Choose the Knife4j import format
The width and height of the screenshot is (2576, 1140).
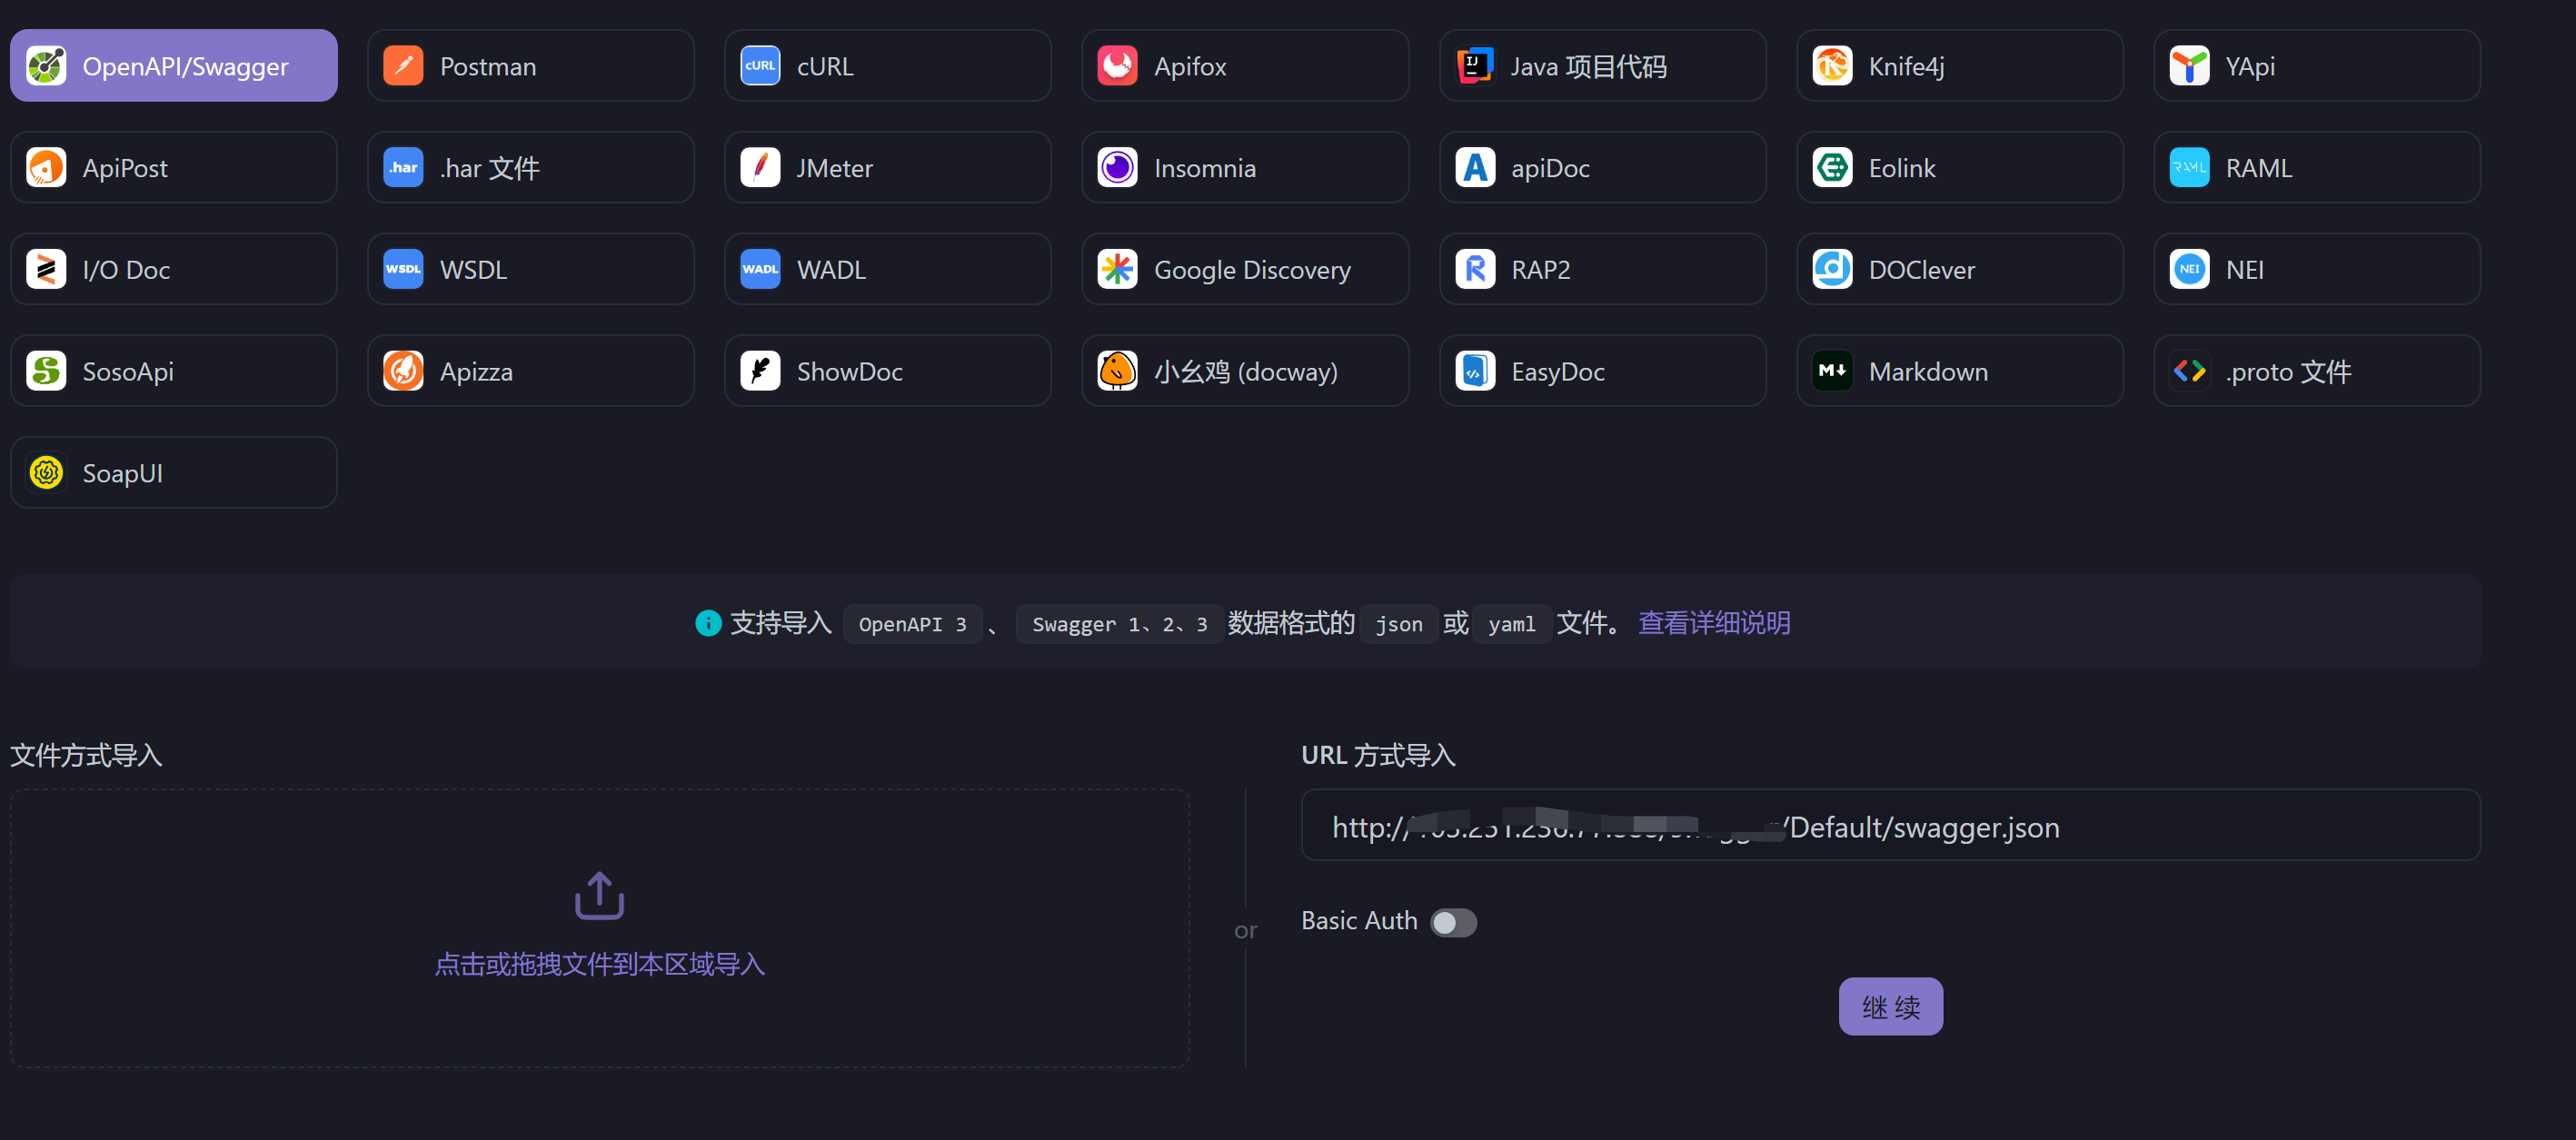(1960, 66)
